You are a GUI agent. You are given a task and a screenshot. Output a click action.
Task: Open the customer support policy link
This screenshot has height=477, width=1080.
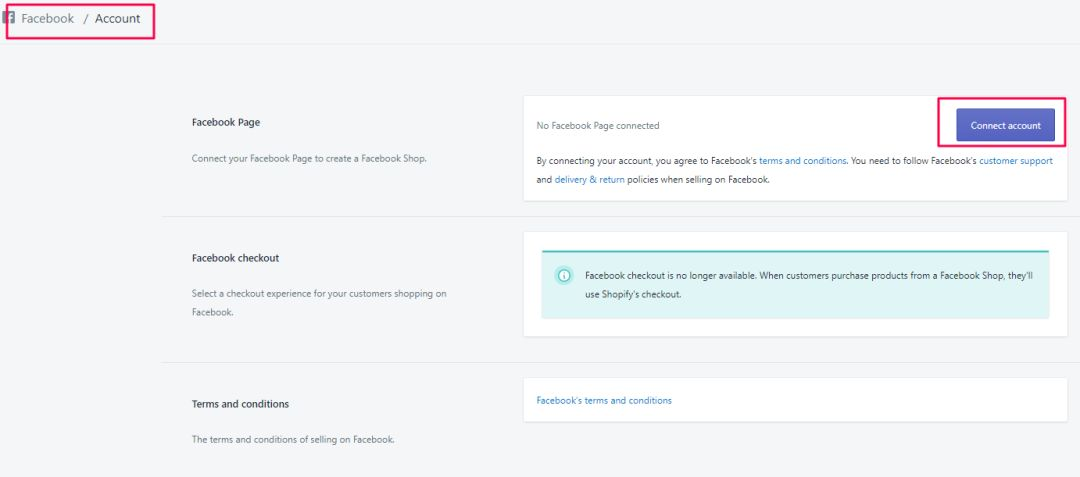click(1016, 160)
